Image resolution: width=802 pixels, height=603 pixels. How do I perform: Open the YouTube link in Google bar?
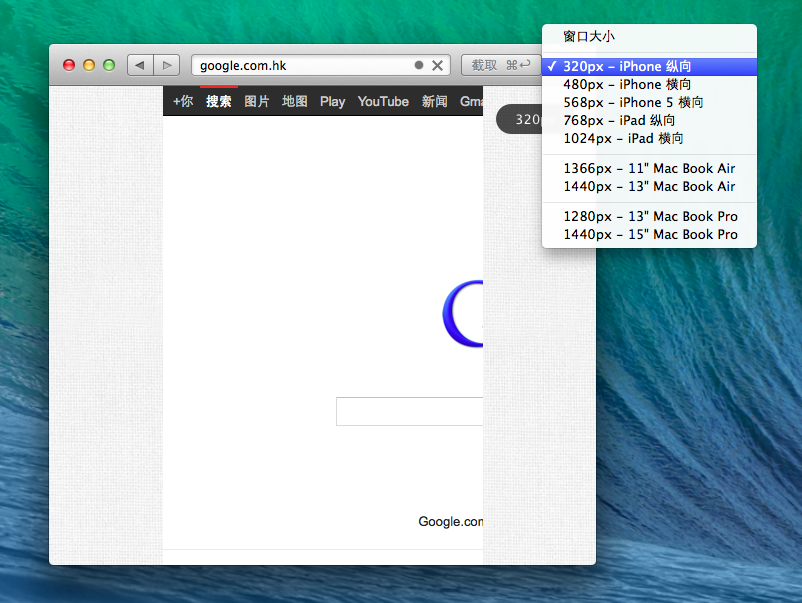pos(383,101)
